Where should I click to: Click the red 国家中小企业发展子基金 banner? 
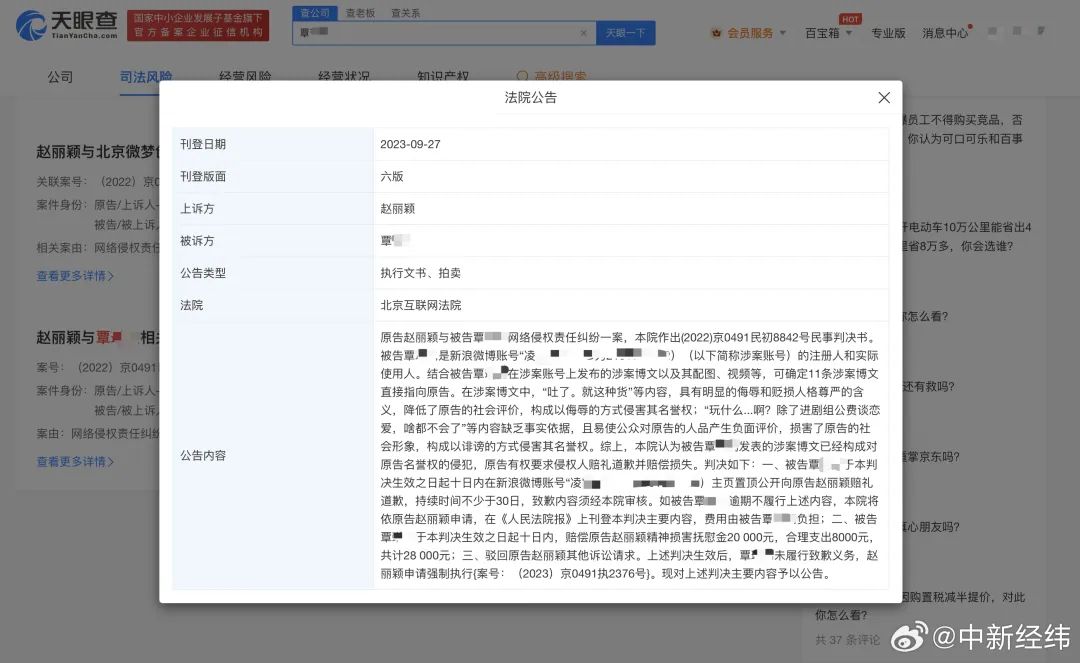(x=198, y=25)
